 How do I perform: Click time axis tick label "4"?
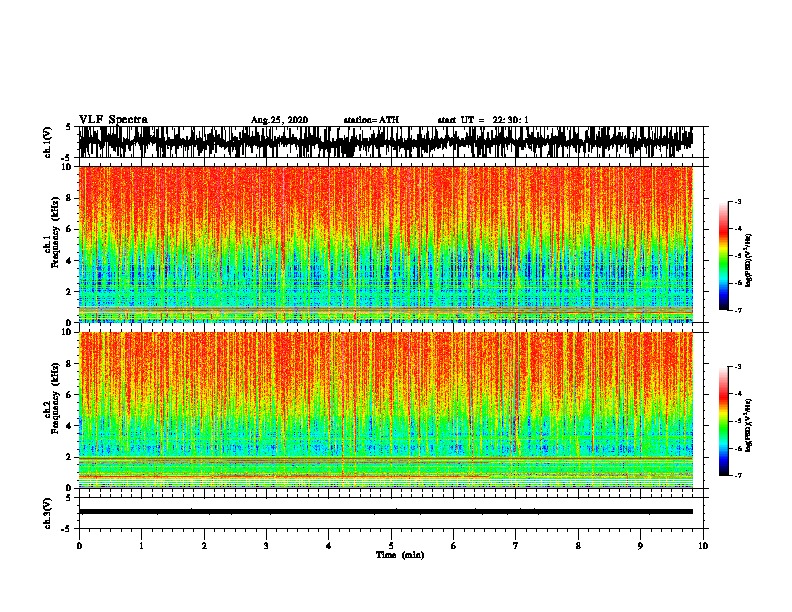(x=329, y=546)
